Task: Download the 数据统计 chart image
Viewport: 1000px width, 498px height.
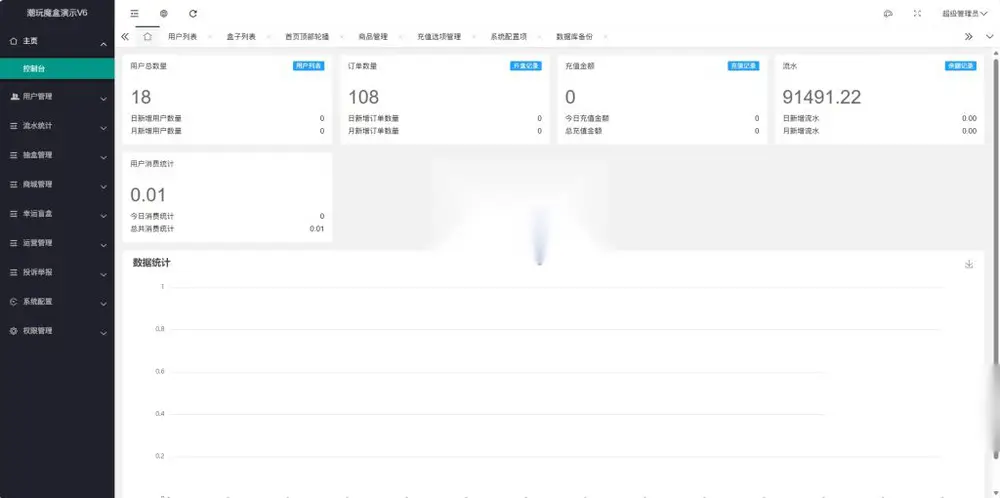Action: point(969,264)
